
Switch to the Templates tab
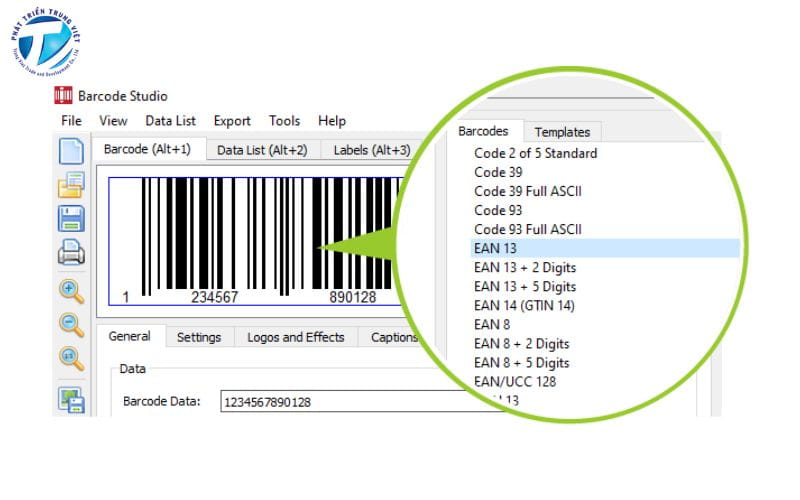(x=562, y=132)
